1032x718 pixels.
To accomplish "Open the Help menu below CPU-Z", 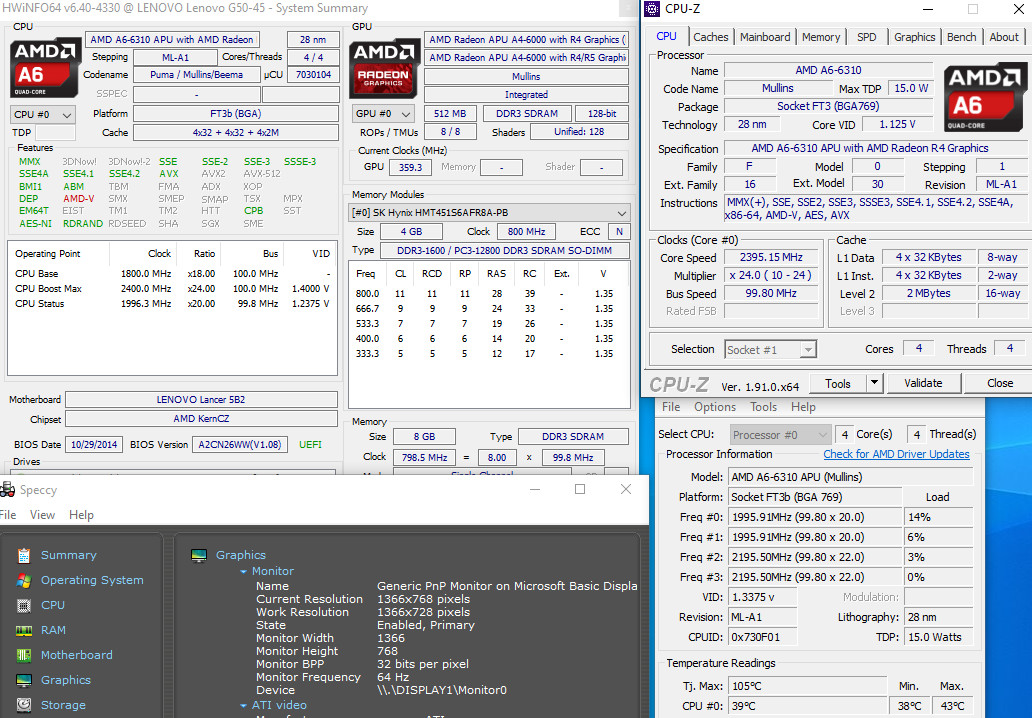I will point(803,407).
